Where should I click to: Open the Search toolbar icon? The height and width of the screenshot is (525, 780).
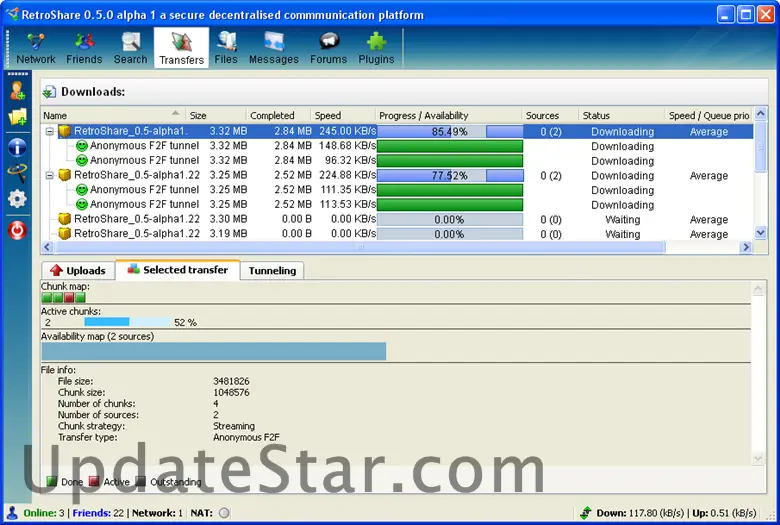click(130, 48)
